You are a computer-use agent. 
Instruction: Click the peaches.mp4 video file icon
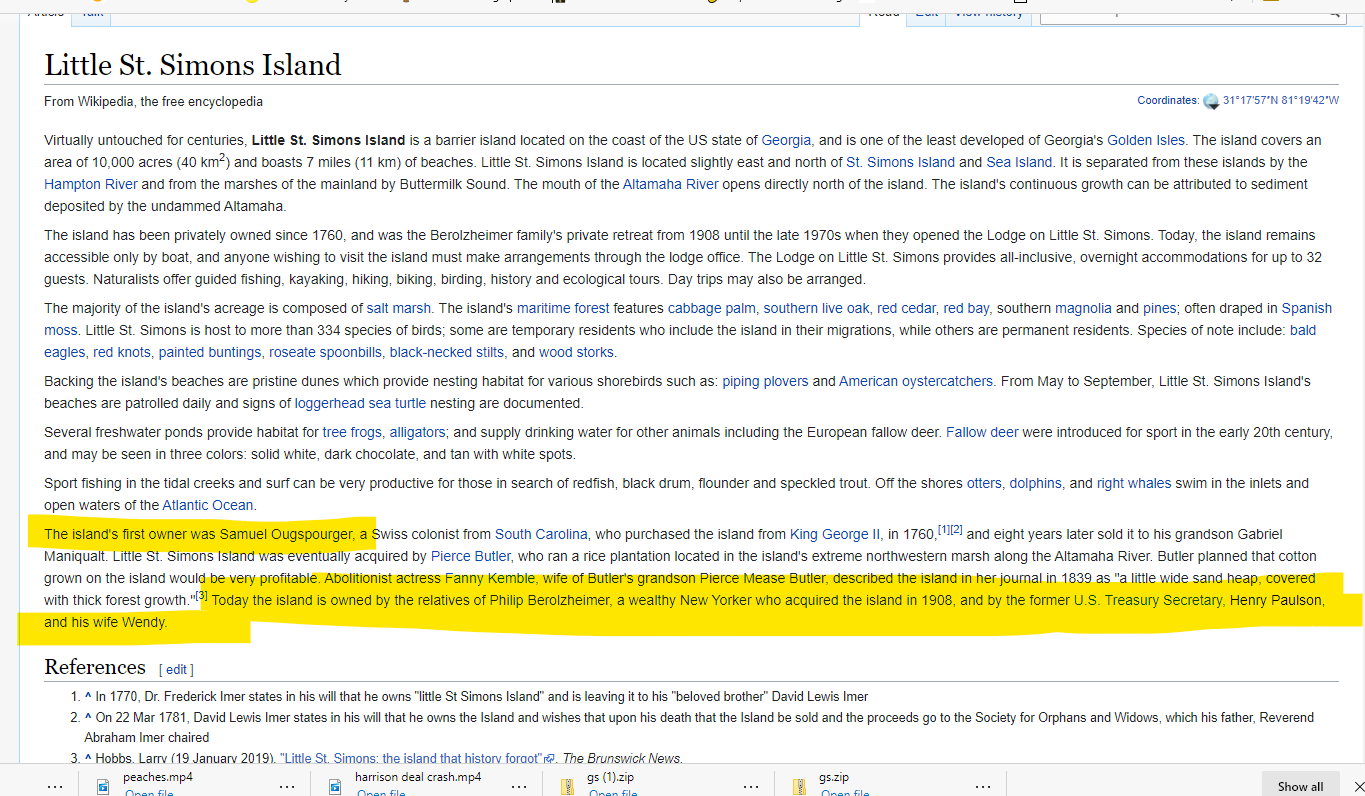102,787
